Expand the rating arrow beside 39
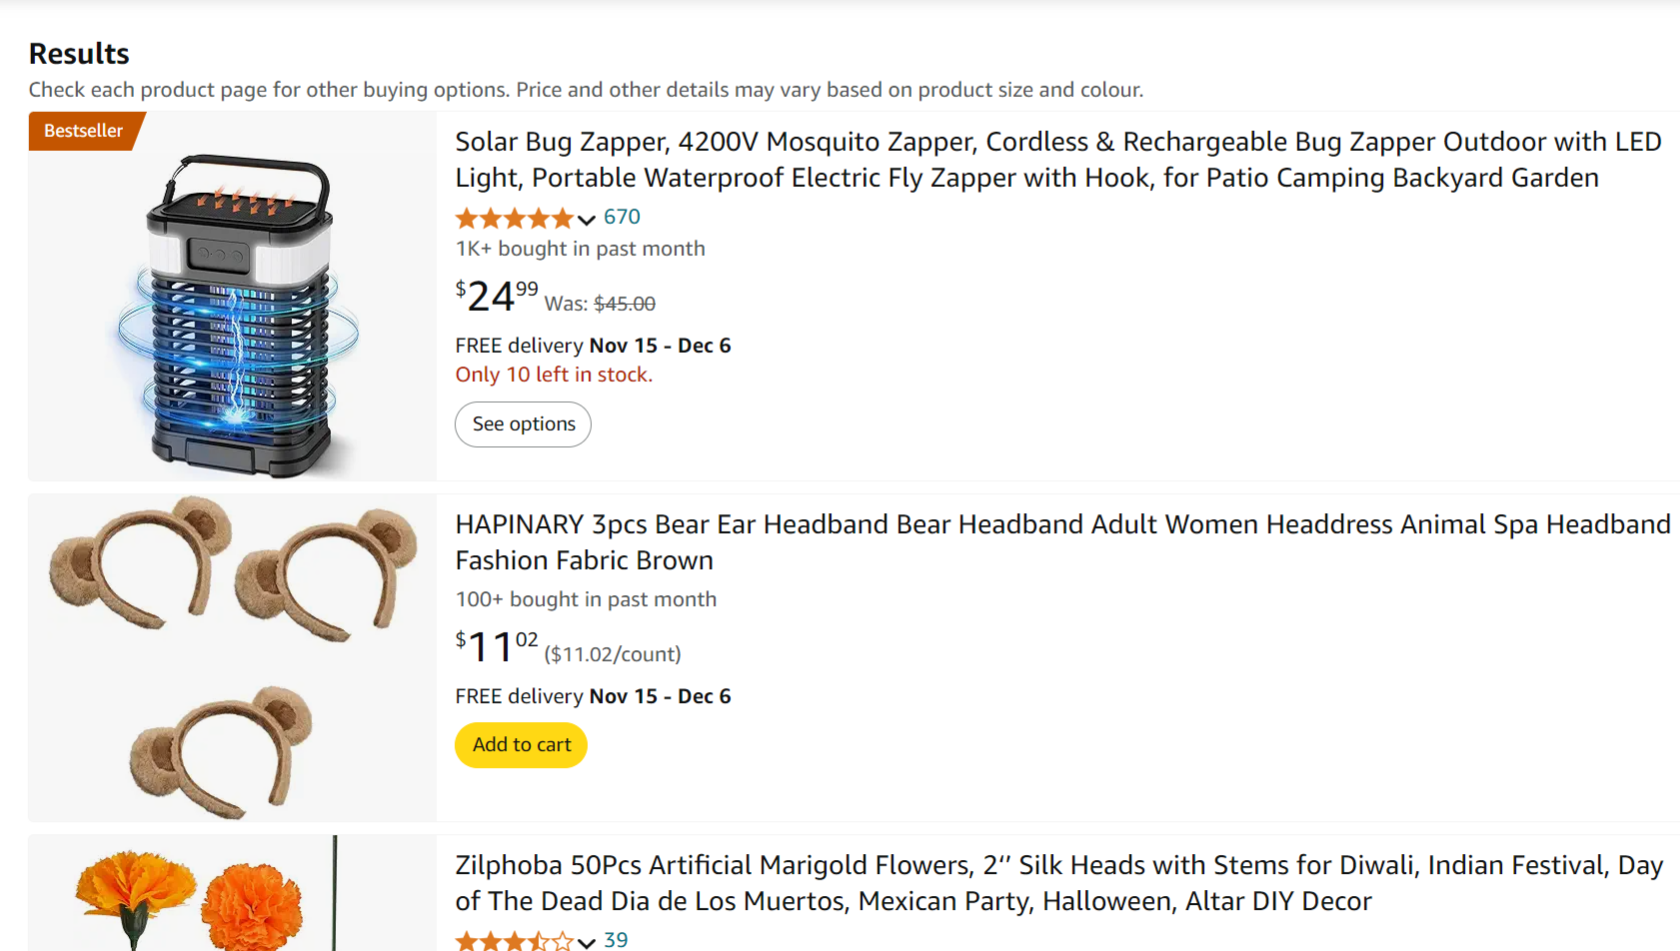Viewport: 1680px width, 951px height. [587, 942]
